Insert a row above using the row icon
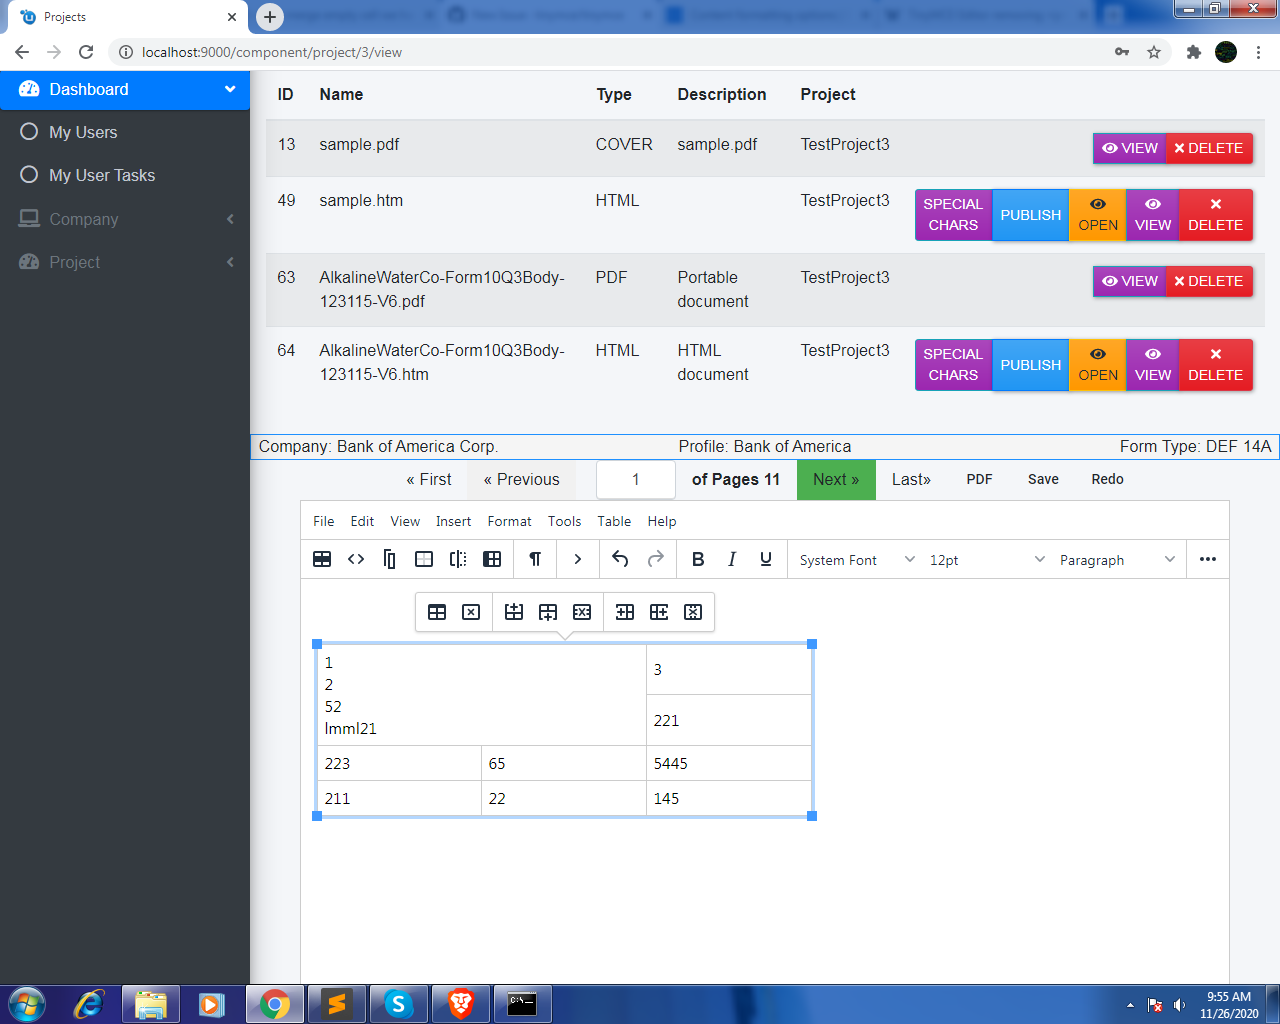The width and height of the screenshot is (1280, 1024). (x=514, y=611)
